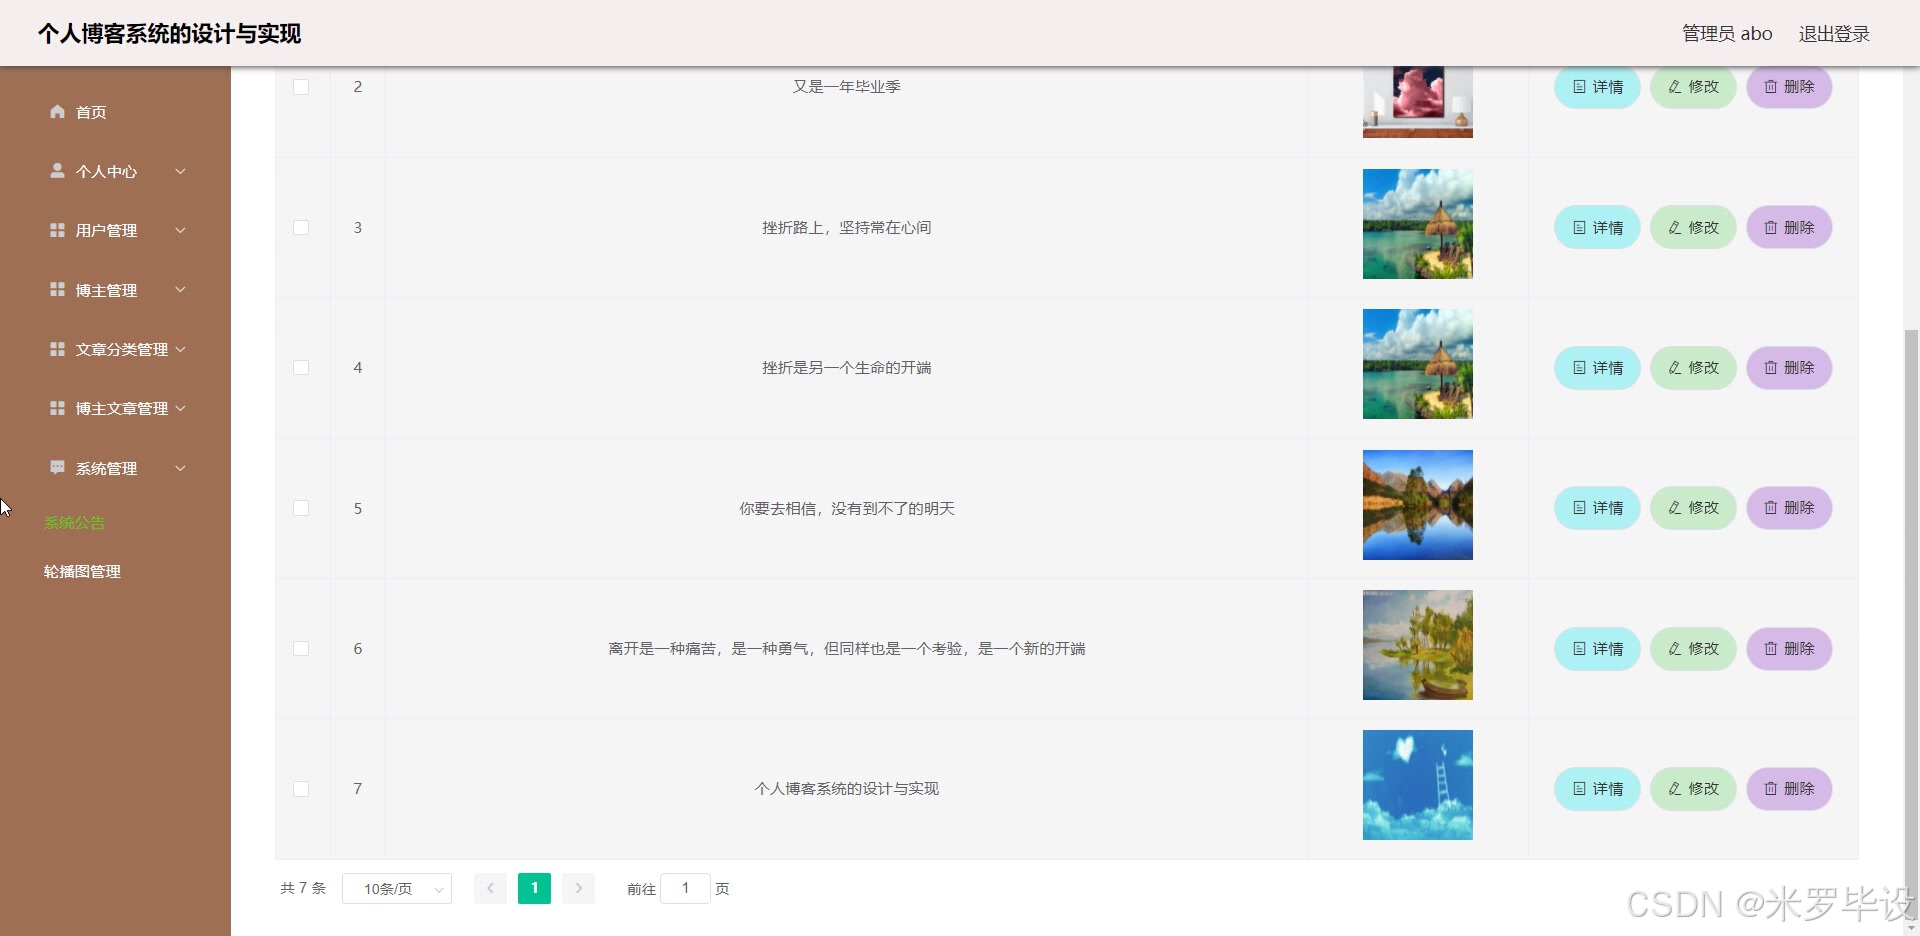
Task: Click the person icon beside 个人中心
Action: [x=57, y=171]
